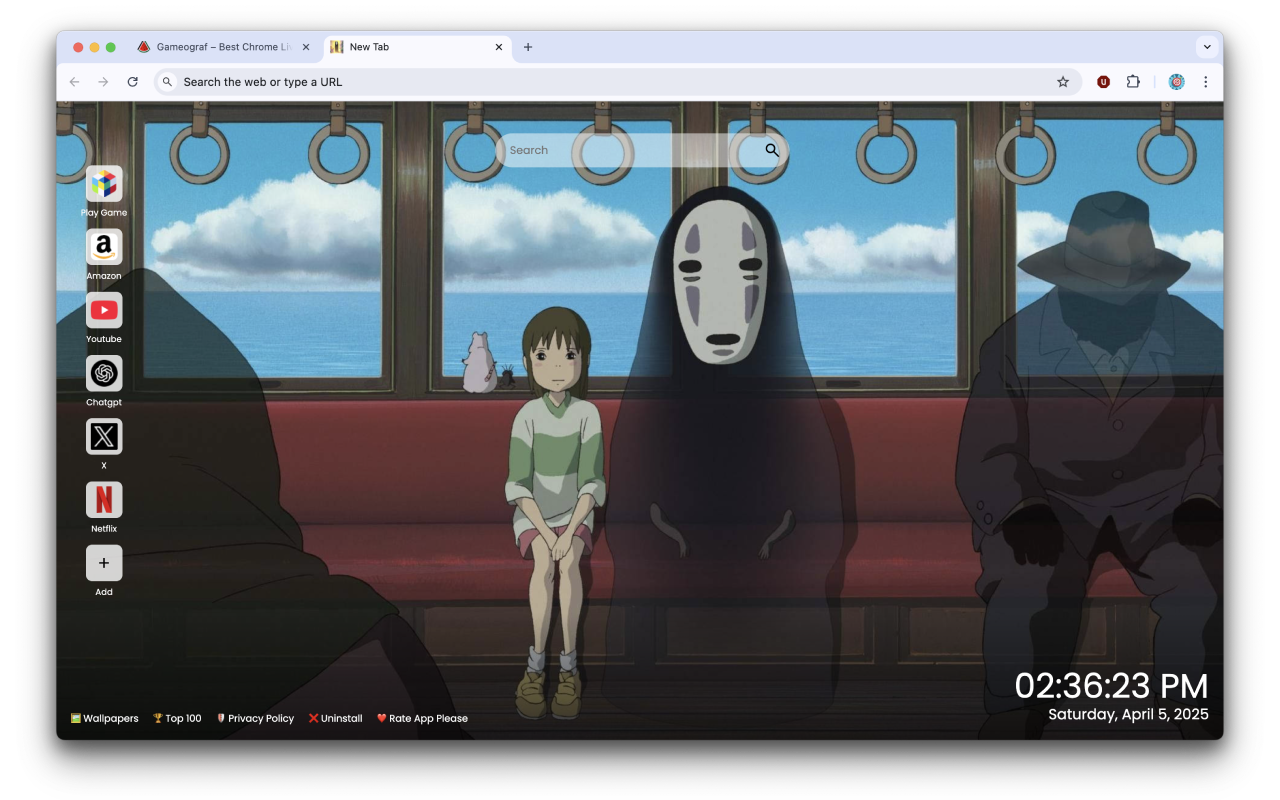Open the Privacy Policy link
The height and width of the screenshot is (800, 1280).
255,718
